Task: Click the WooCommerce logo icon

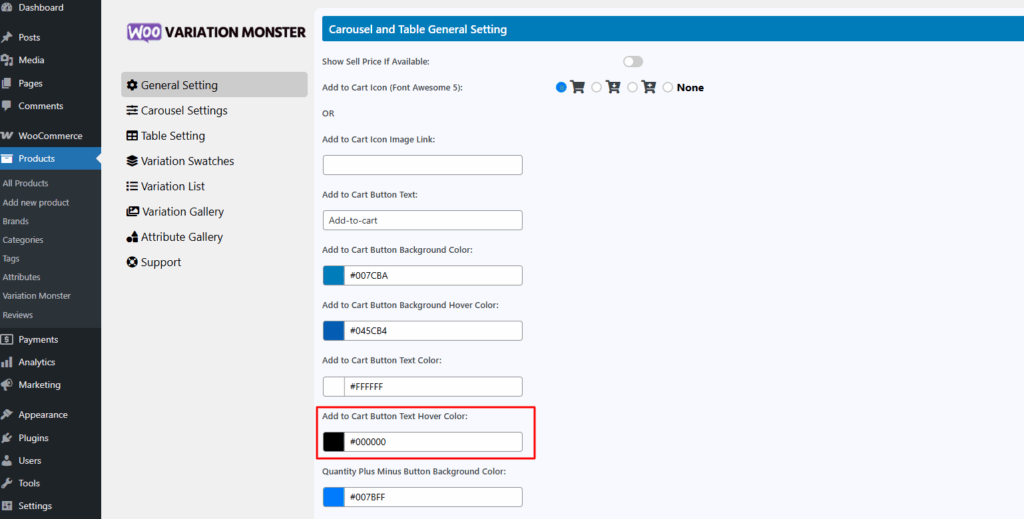Action: (x=7, y=136)
